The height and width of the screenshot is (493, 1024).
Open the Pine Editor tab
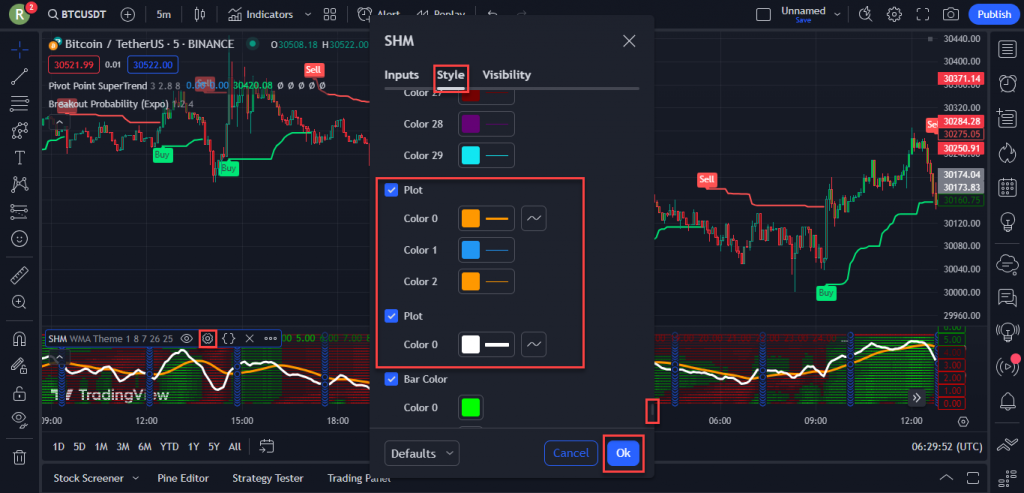coord(183,479)
